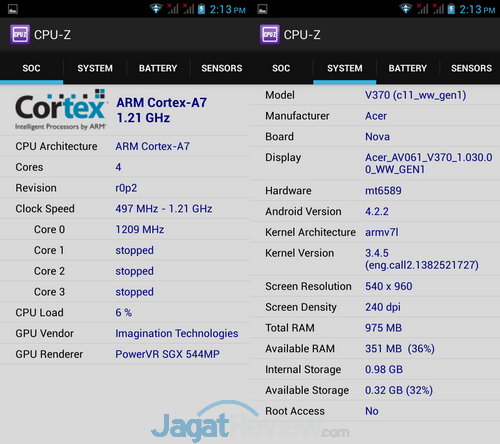Select the SYSTEM tab in right screenshot
This screenshot has width=500, height=444.
(345, 68)
